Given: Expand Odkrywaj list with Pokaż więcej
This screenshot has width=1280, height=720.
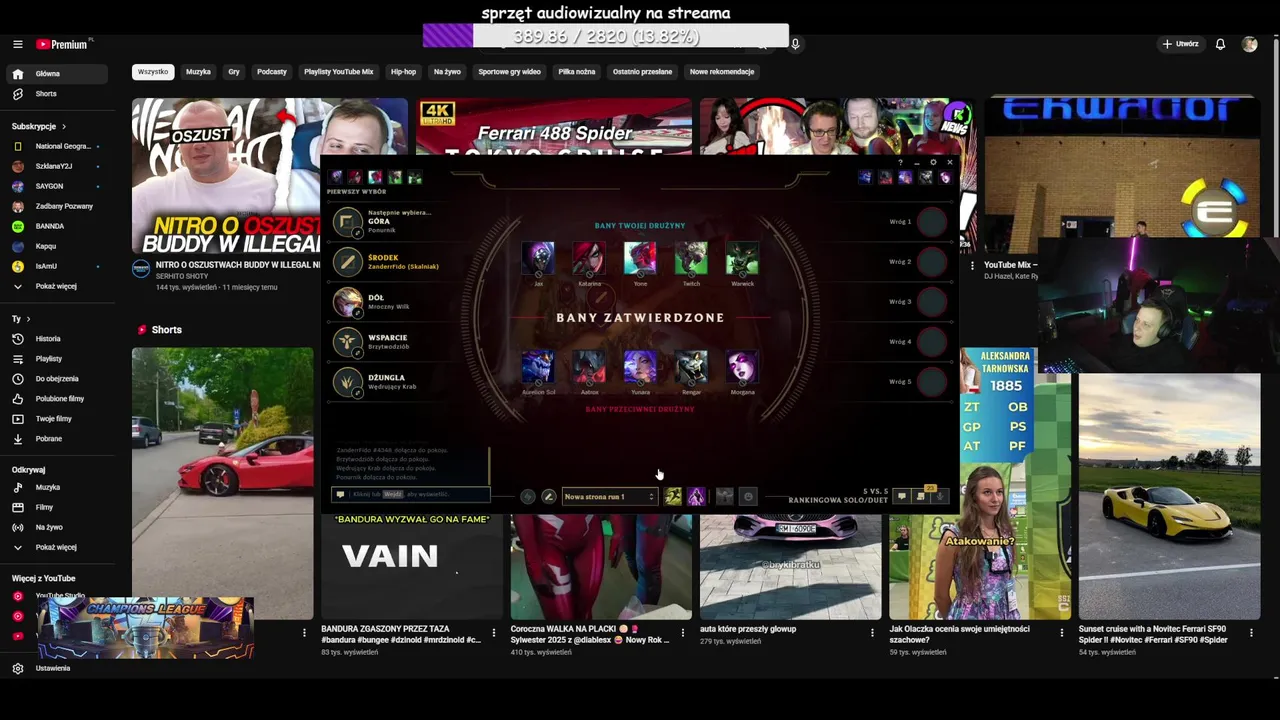Looking at the screenshot, I should tap(58, 547).
